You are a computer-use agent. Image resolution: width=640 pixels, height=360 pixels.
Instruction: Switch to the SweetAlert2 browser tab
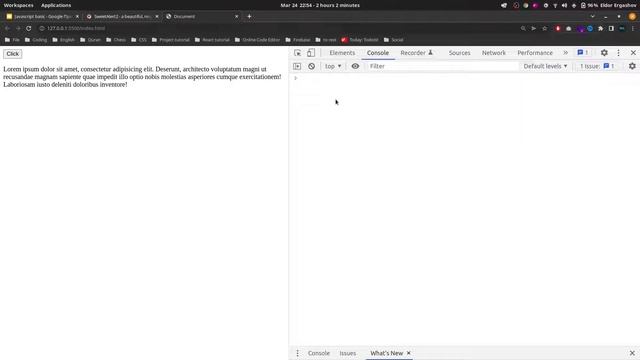(122, 17)
